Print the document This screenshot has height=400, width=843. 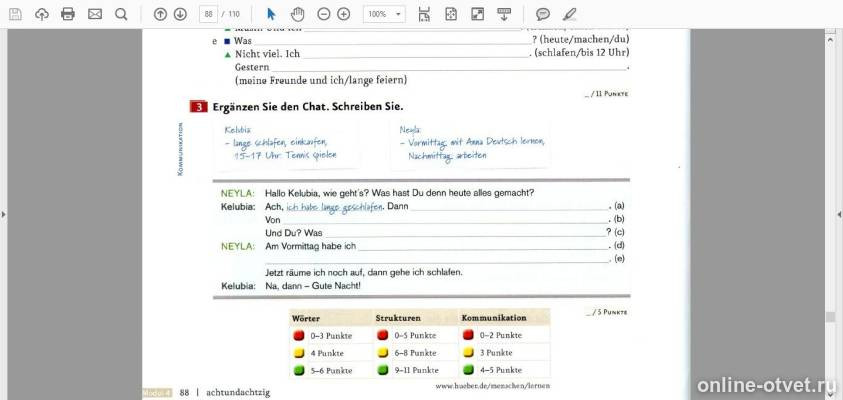tap(68, 15)
